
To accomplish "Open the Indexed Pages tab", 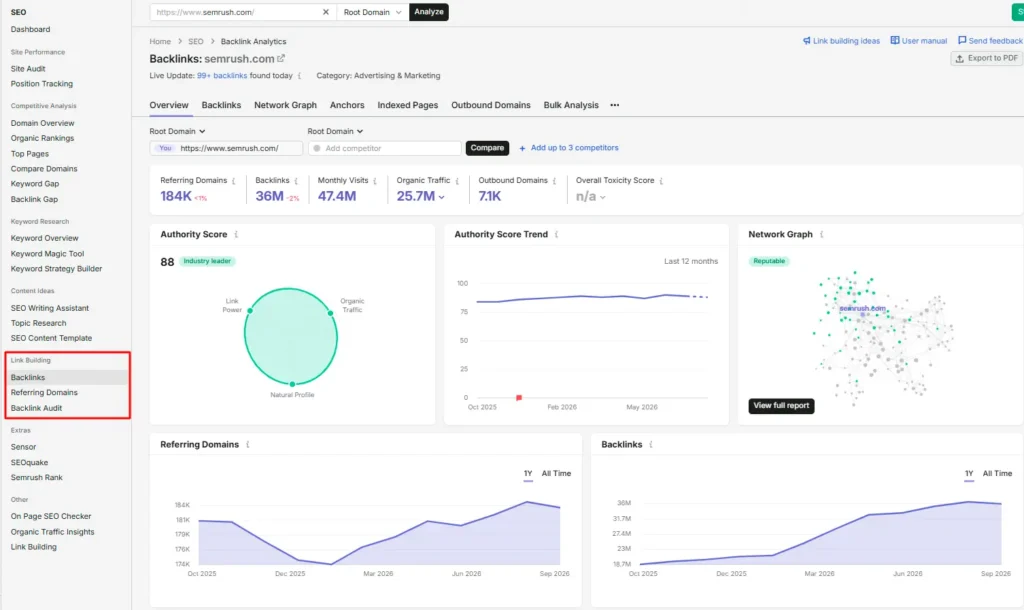I will point(408,105).
